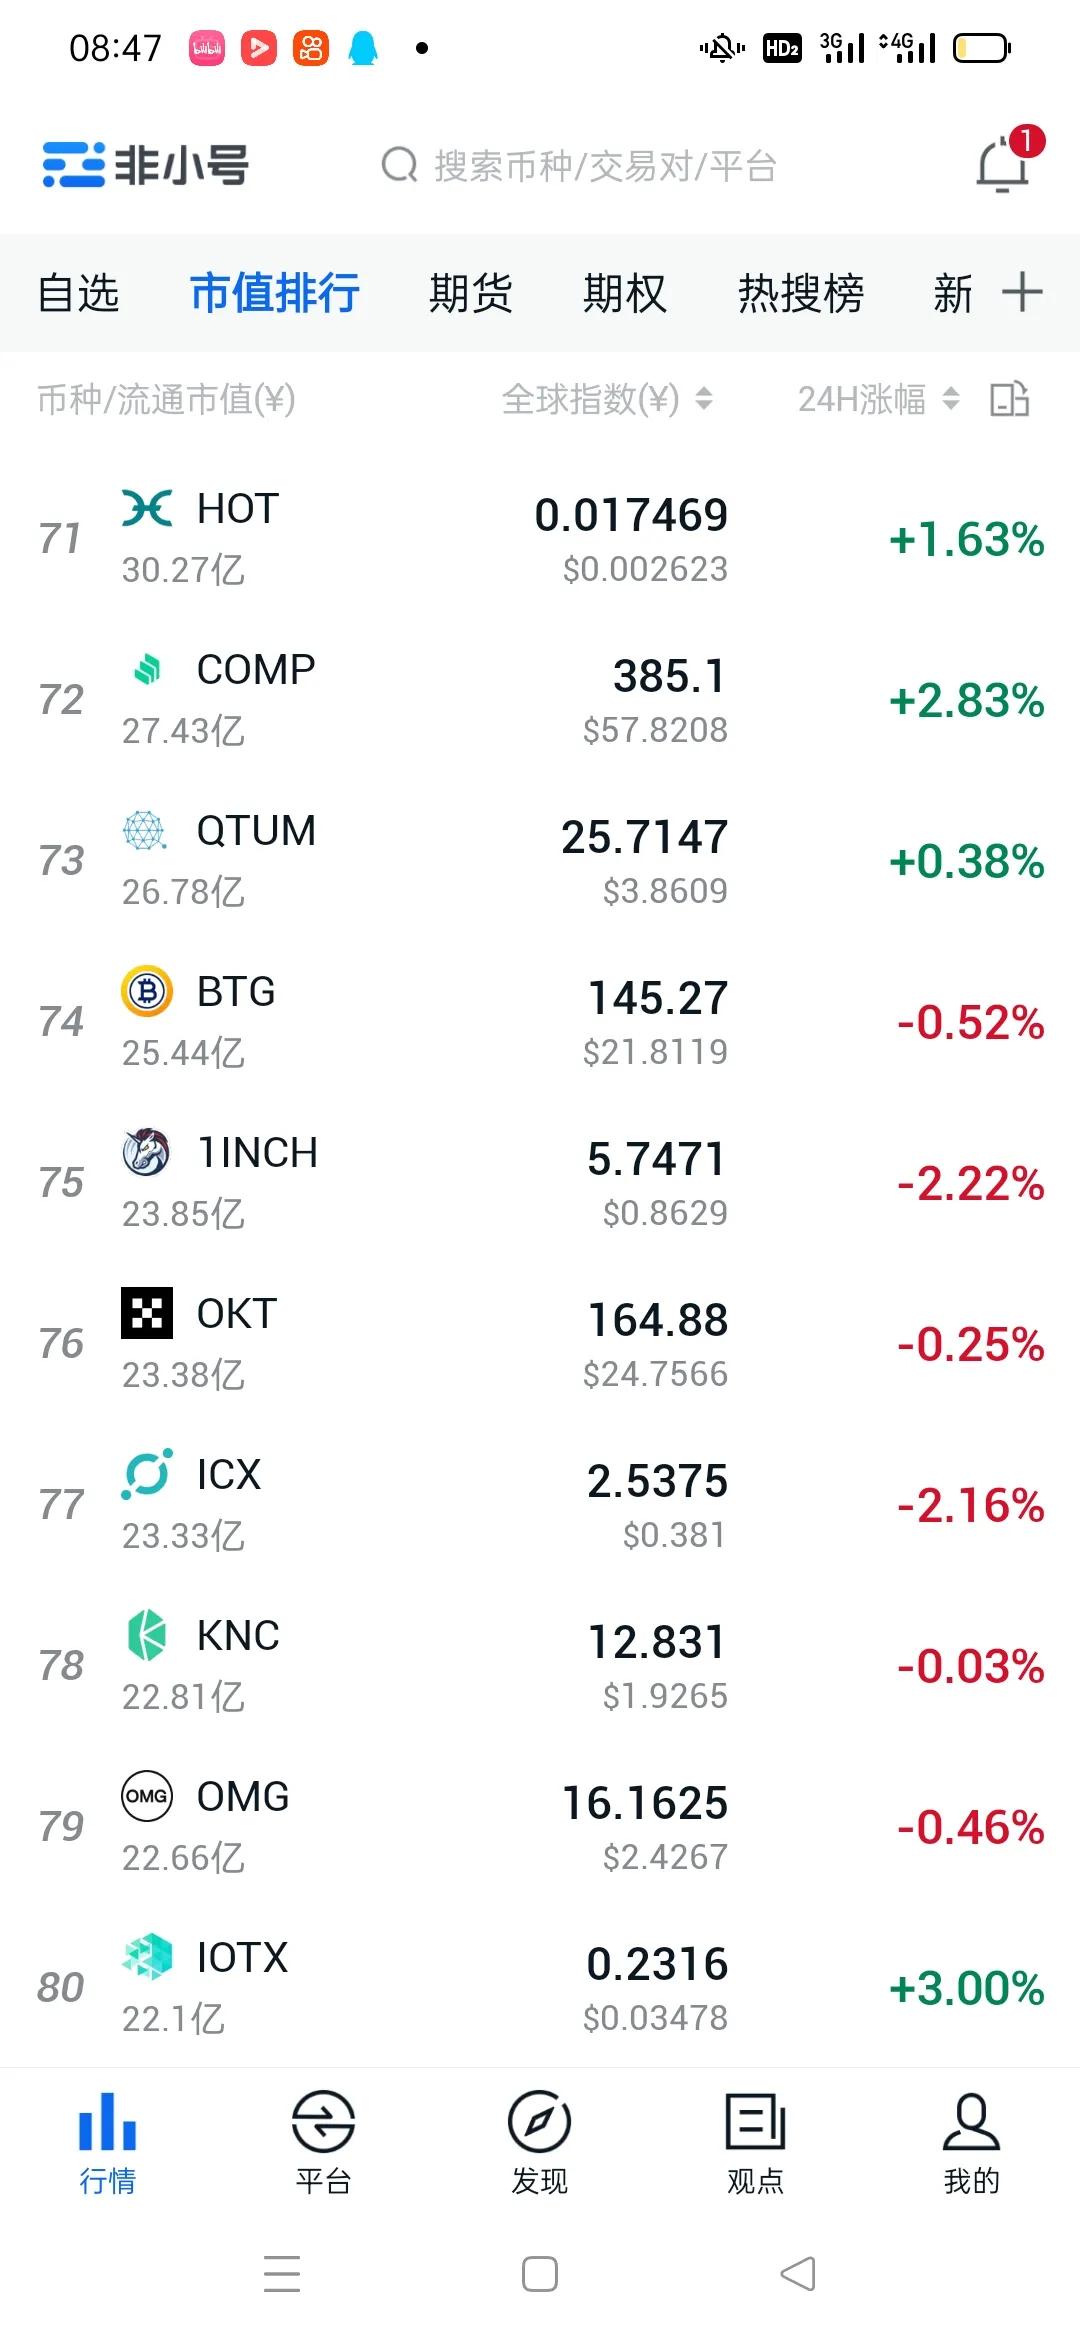Select the 热搜榜 tab
The image size is (1080, 2340).
click(x=801, y=293)
